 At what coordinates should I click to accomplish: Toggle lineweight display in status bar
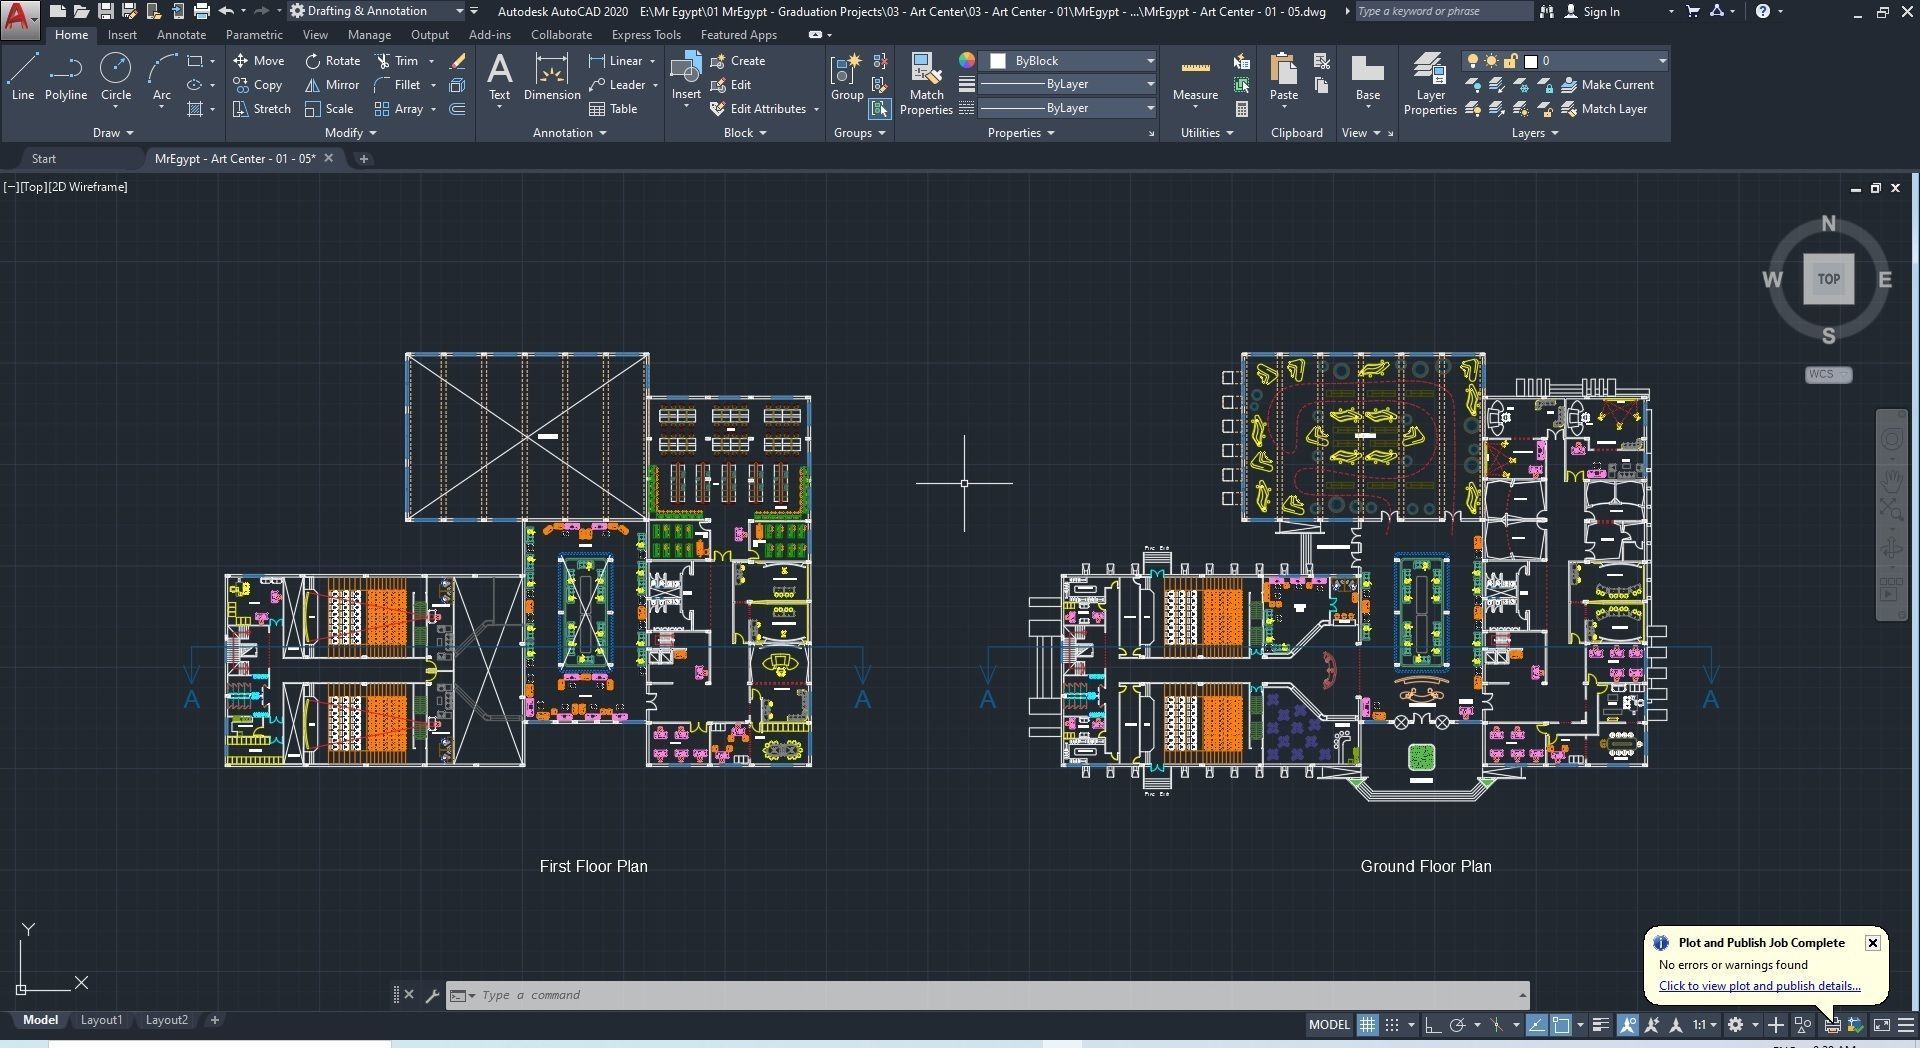point(1600,1025)
